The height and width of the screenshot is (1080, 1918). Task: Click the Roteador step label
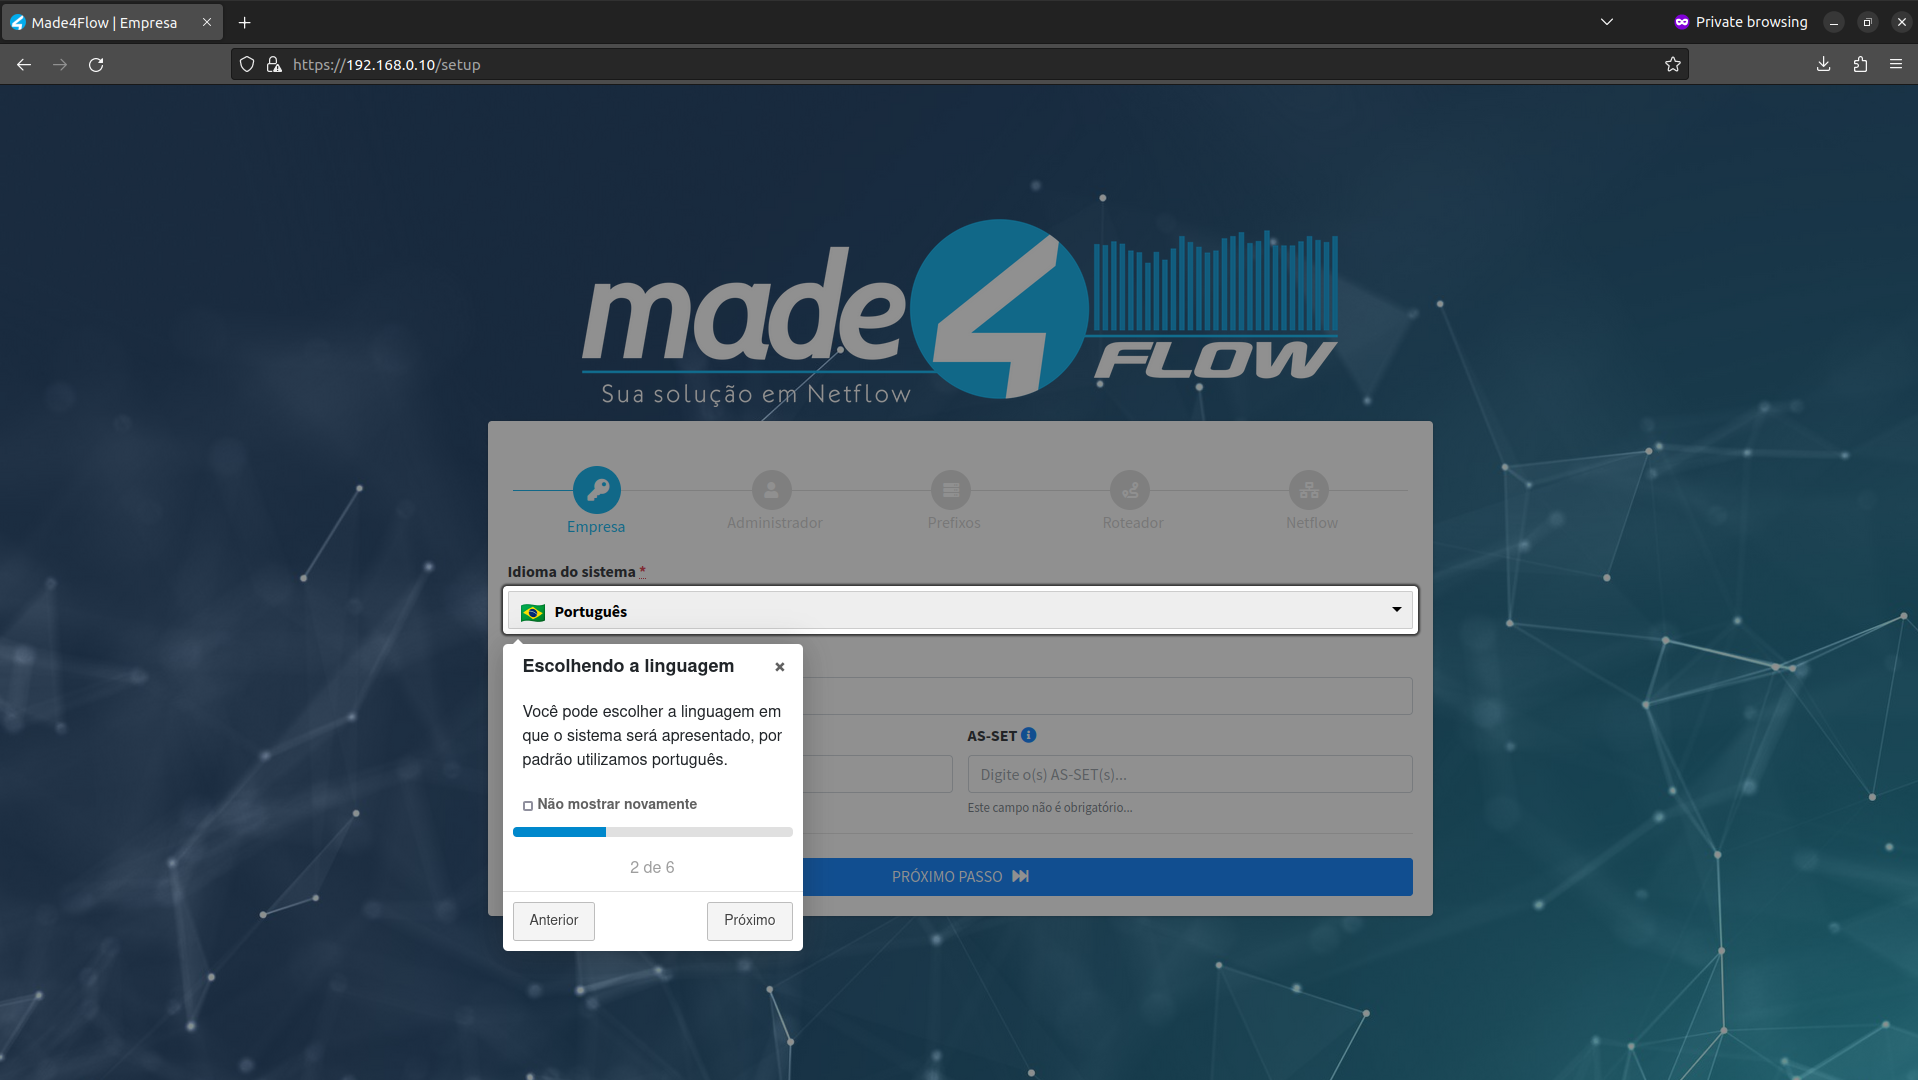[1133, 523]
